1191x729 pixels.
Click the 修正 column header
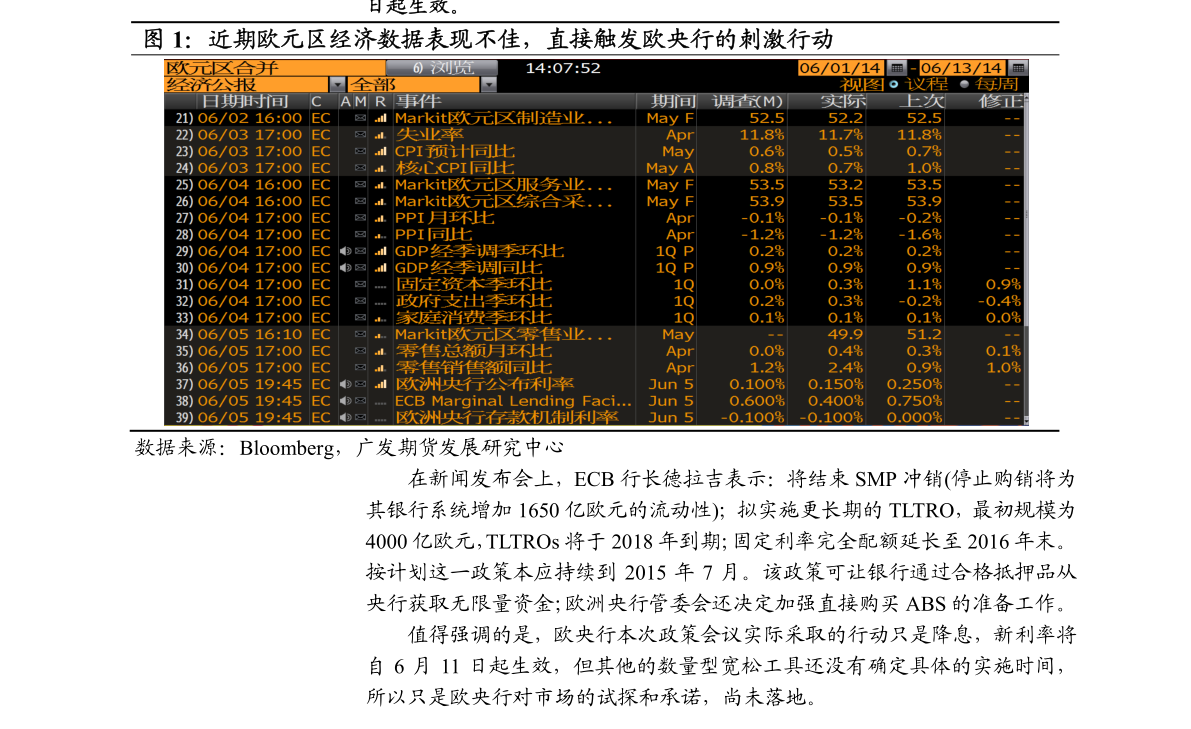1000,102
